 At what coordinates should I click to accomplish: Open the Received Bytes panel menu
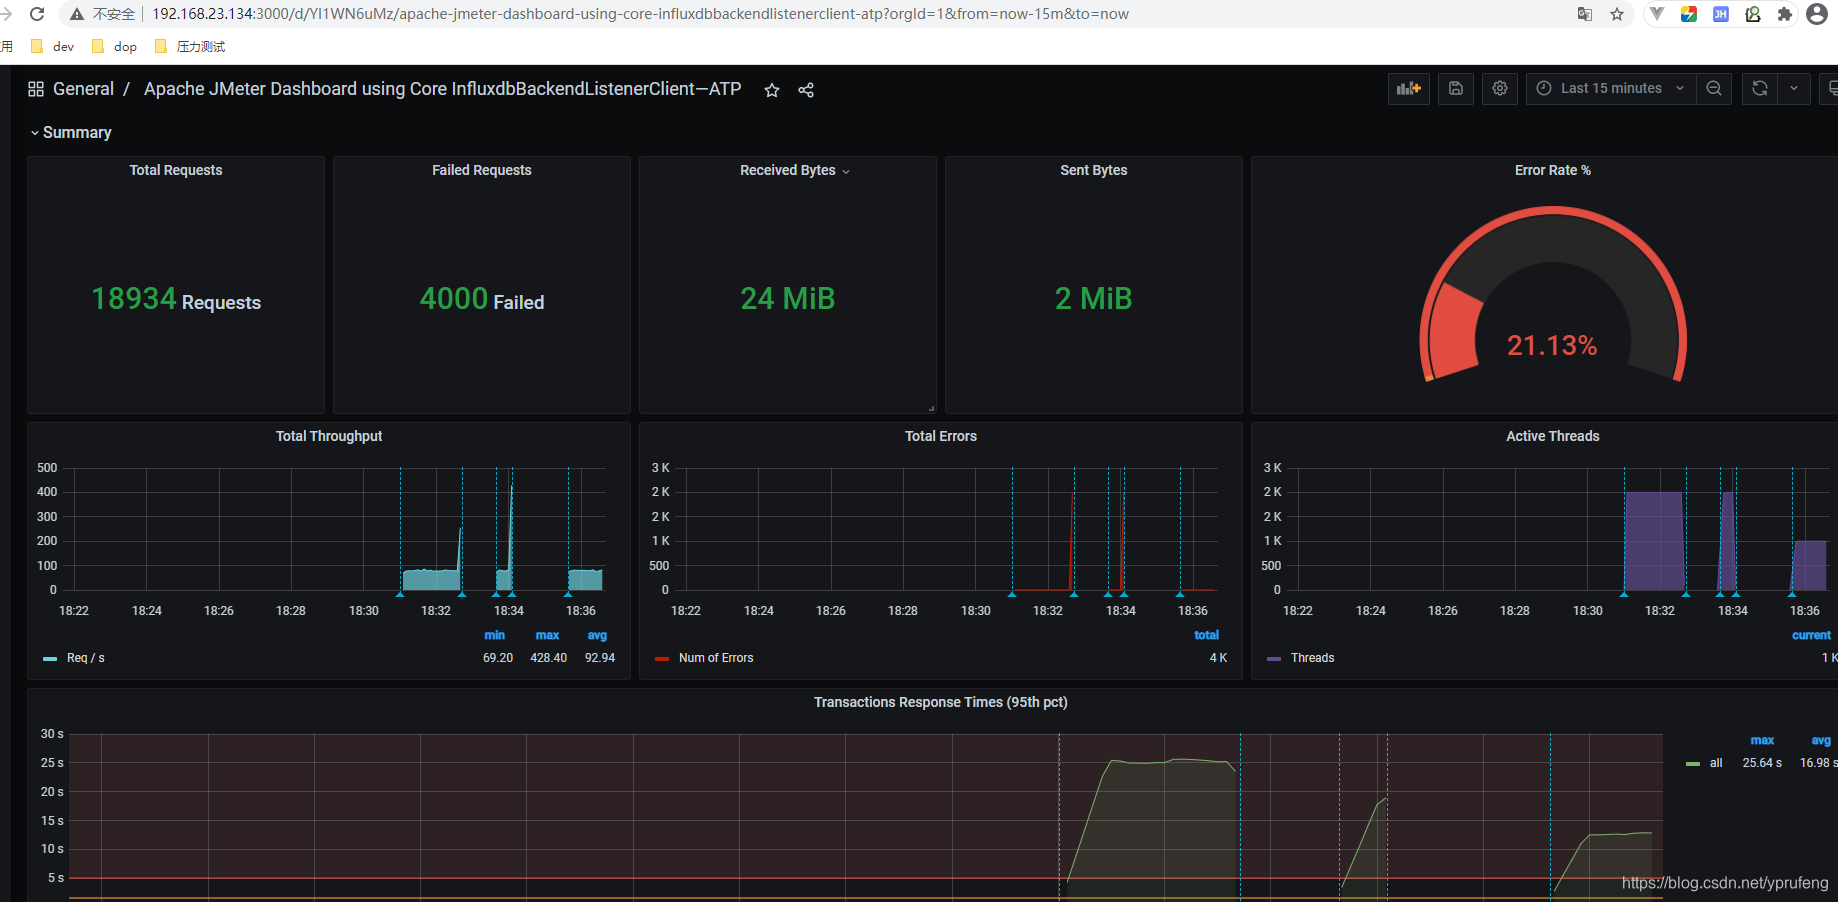tap(795, 170)
